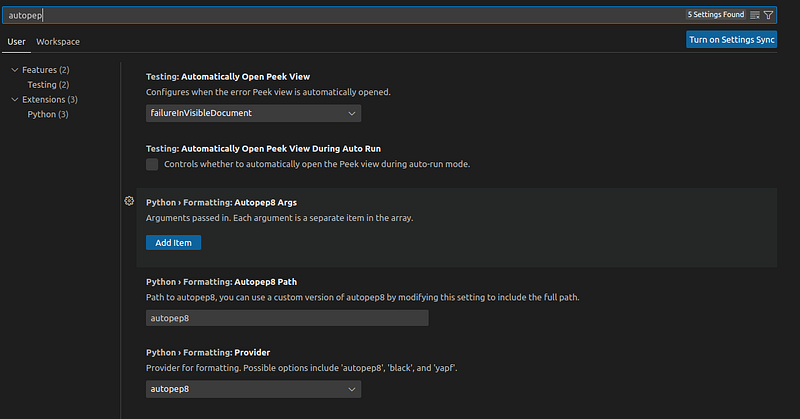The image size is (800, 419).
Task: Switch to the User settings tab
Action: coord(16,42)
